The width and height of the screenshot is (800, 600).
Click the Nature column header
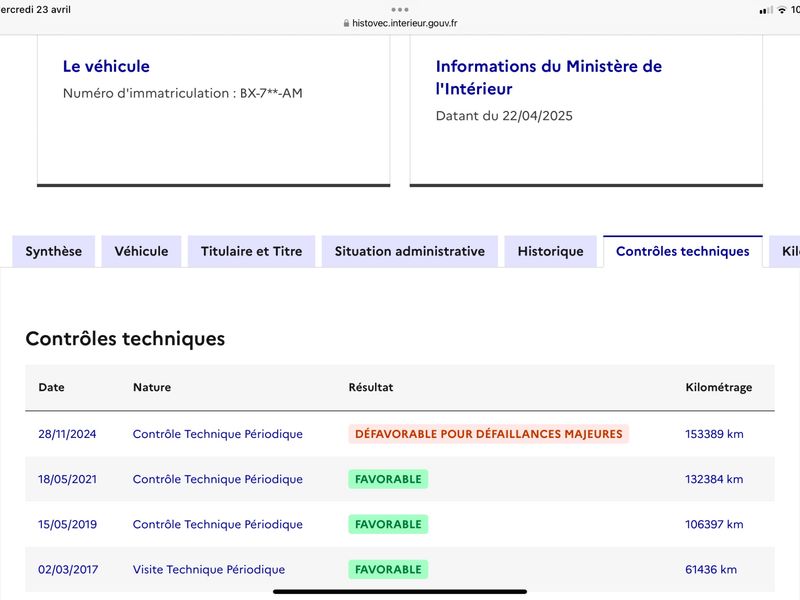[x=152, y=387]
